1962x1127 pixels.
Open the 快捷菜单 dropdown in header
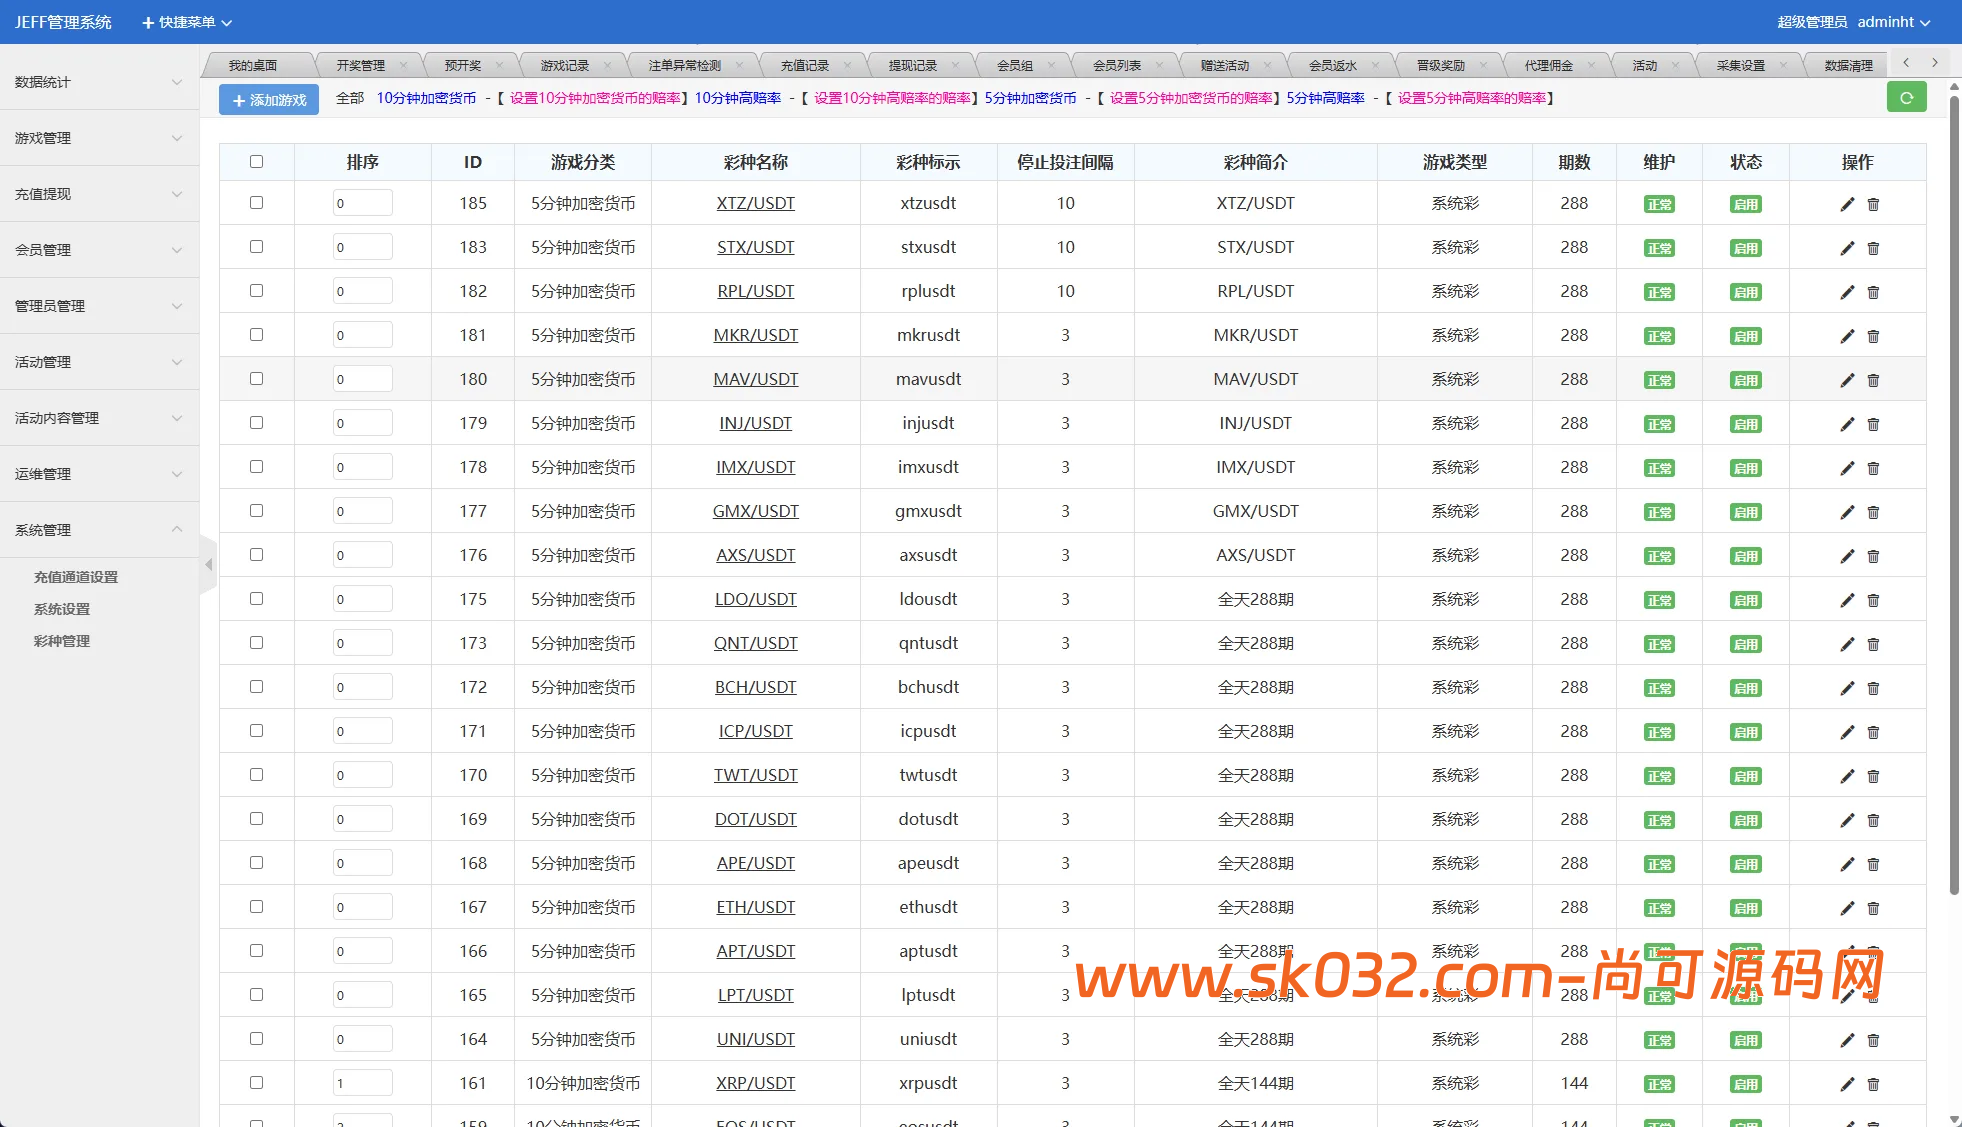click(187, 22)
